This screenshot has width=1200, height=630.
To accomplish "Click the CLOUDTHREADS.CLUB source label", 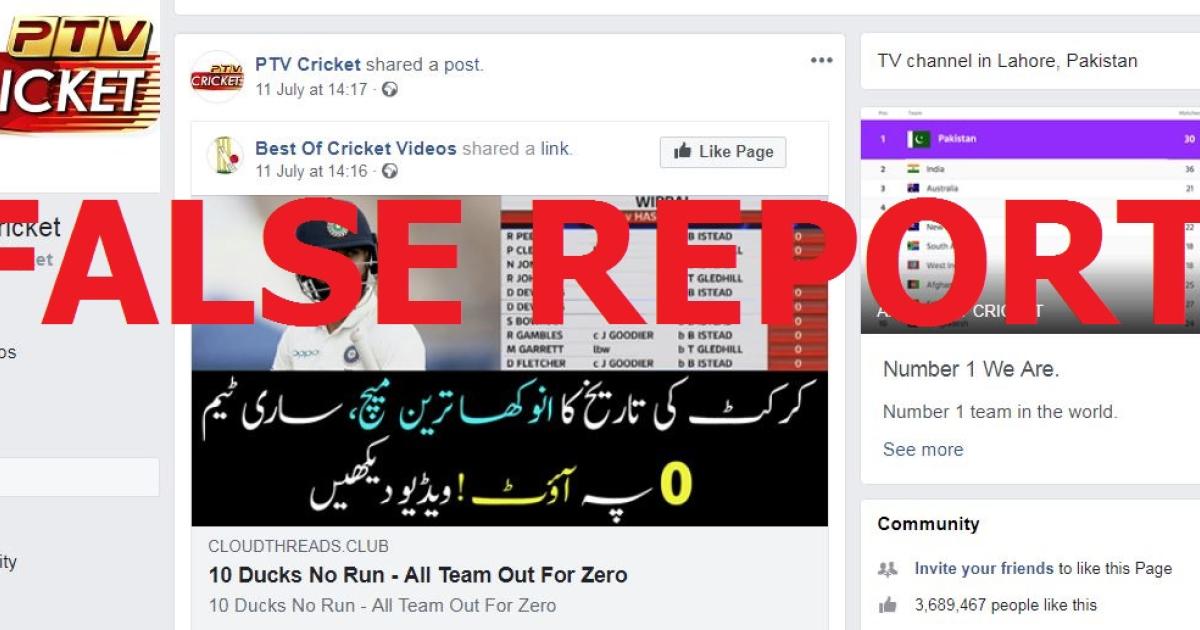I will point(298,546).
